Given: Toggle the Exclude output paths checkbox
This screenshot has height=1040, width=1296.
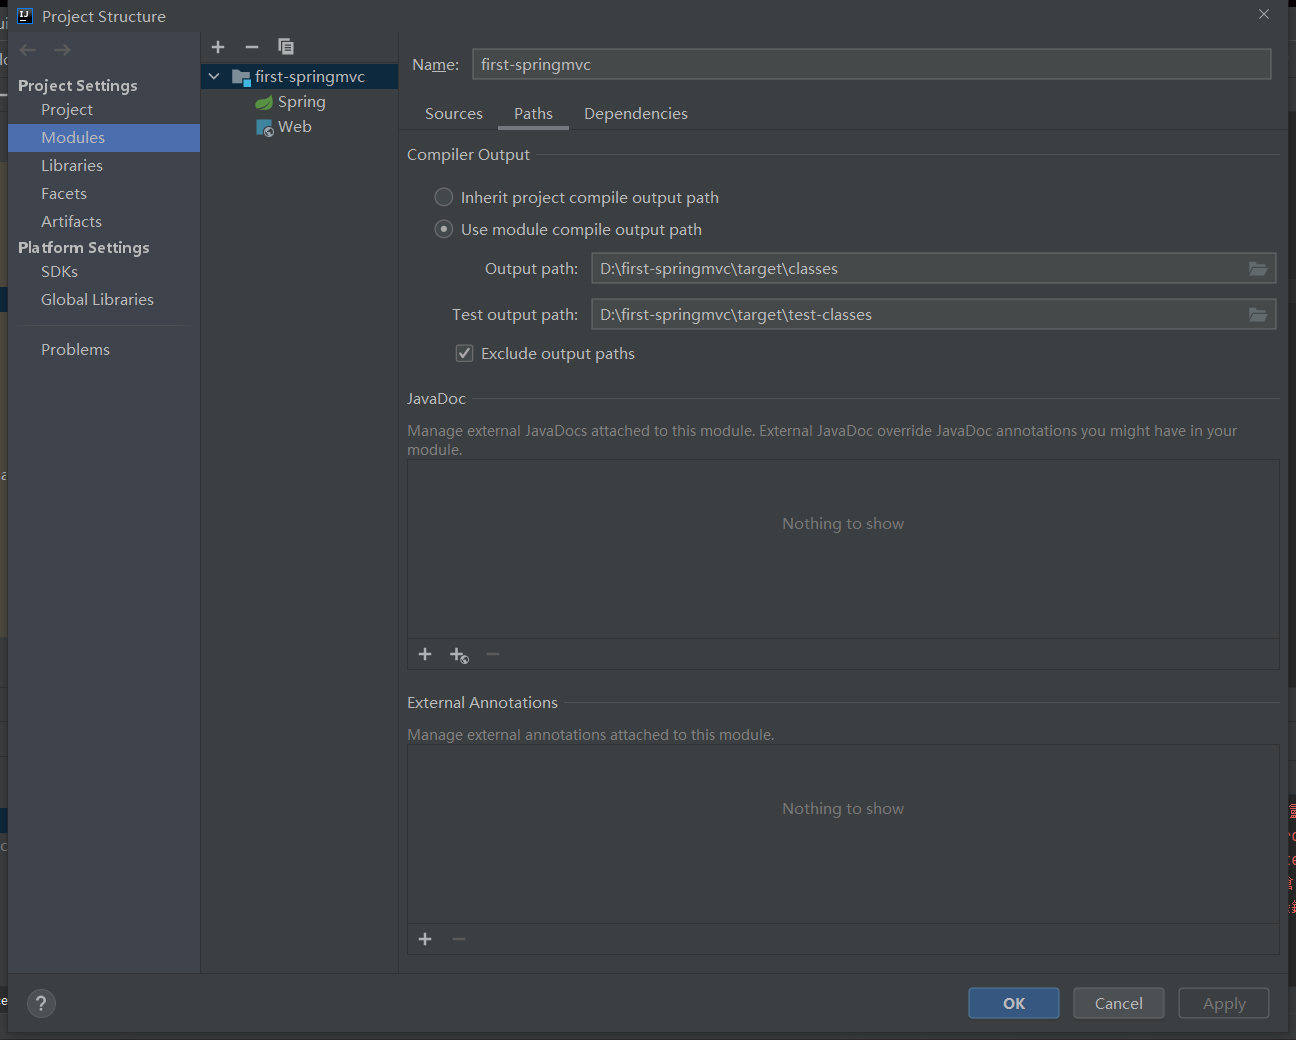Looking at the screenshot, I should point(464,353).
